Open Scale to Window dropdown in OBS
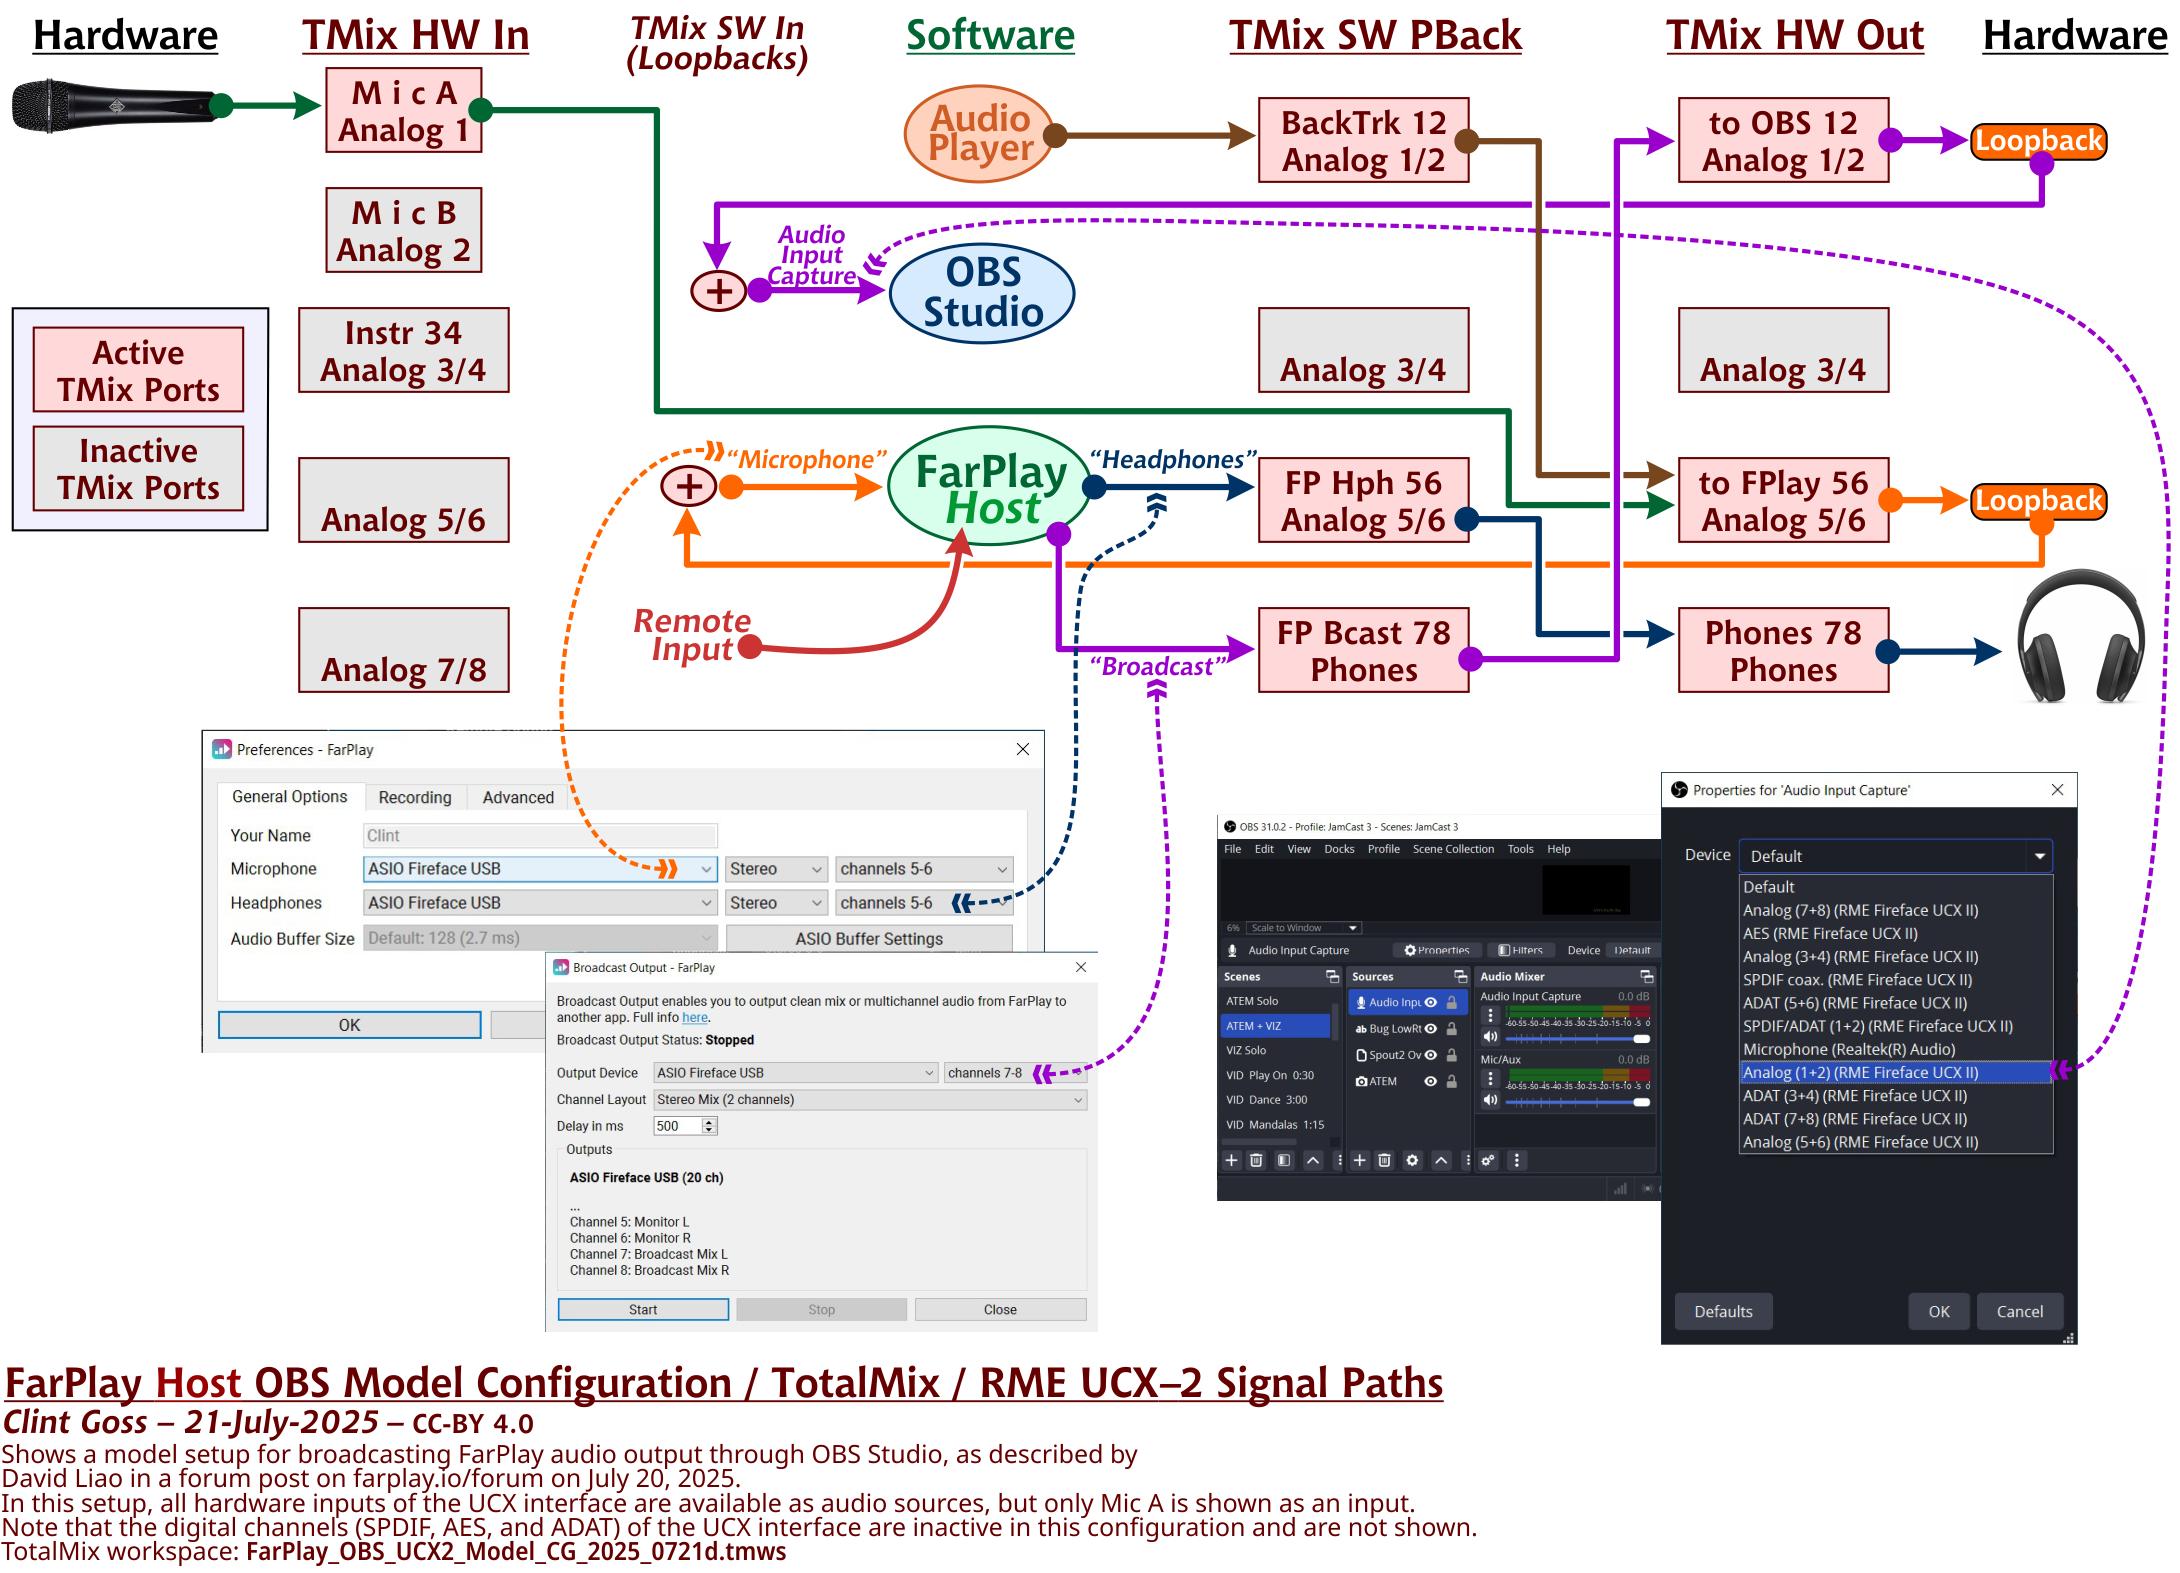 click(x=1304, y=928)
